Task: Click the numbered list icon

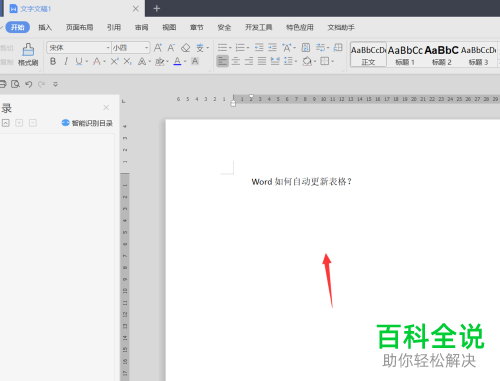Action: point(240,48)
